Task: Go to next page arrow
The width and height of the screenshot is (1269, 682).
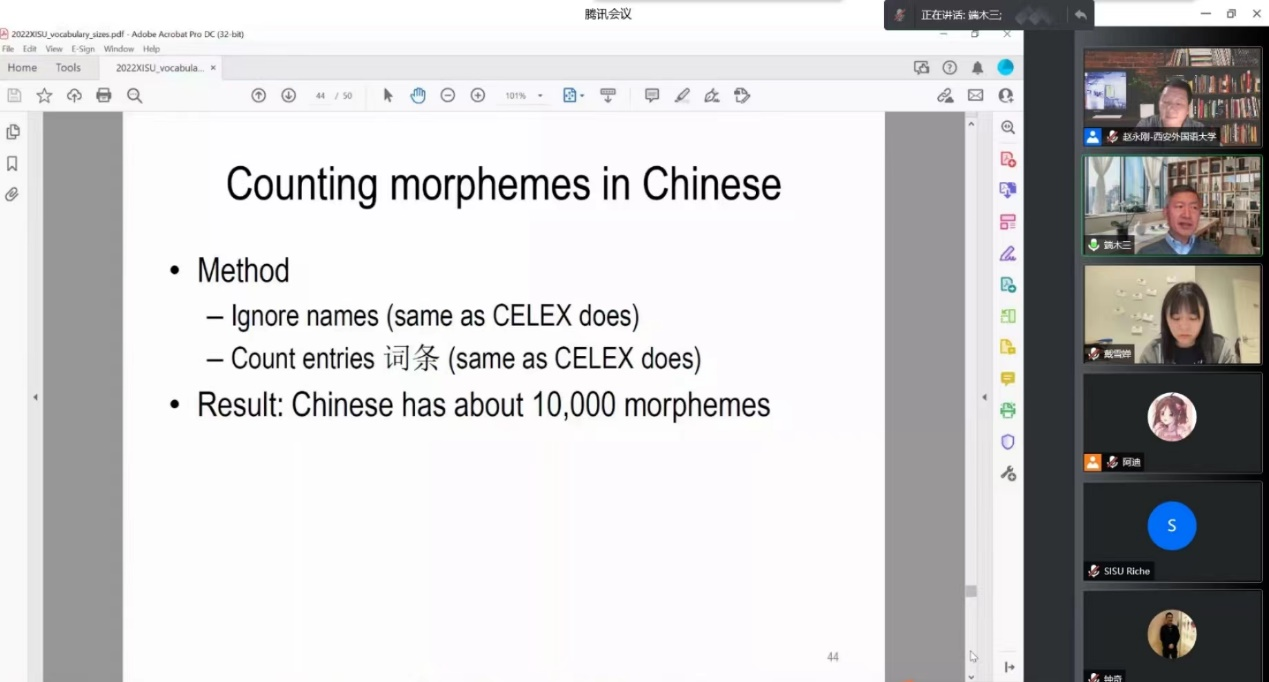Action: [x=288, y=96]
